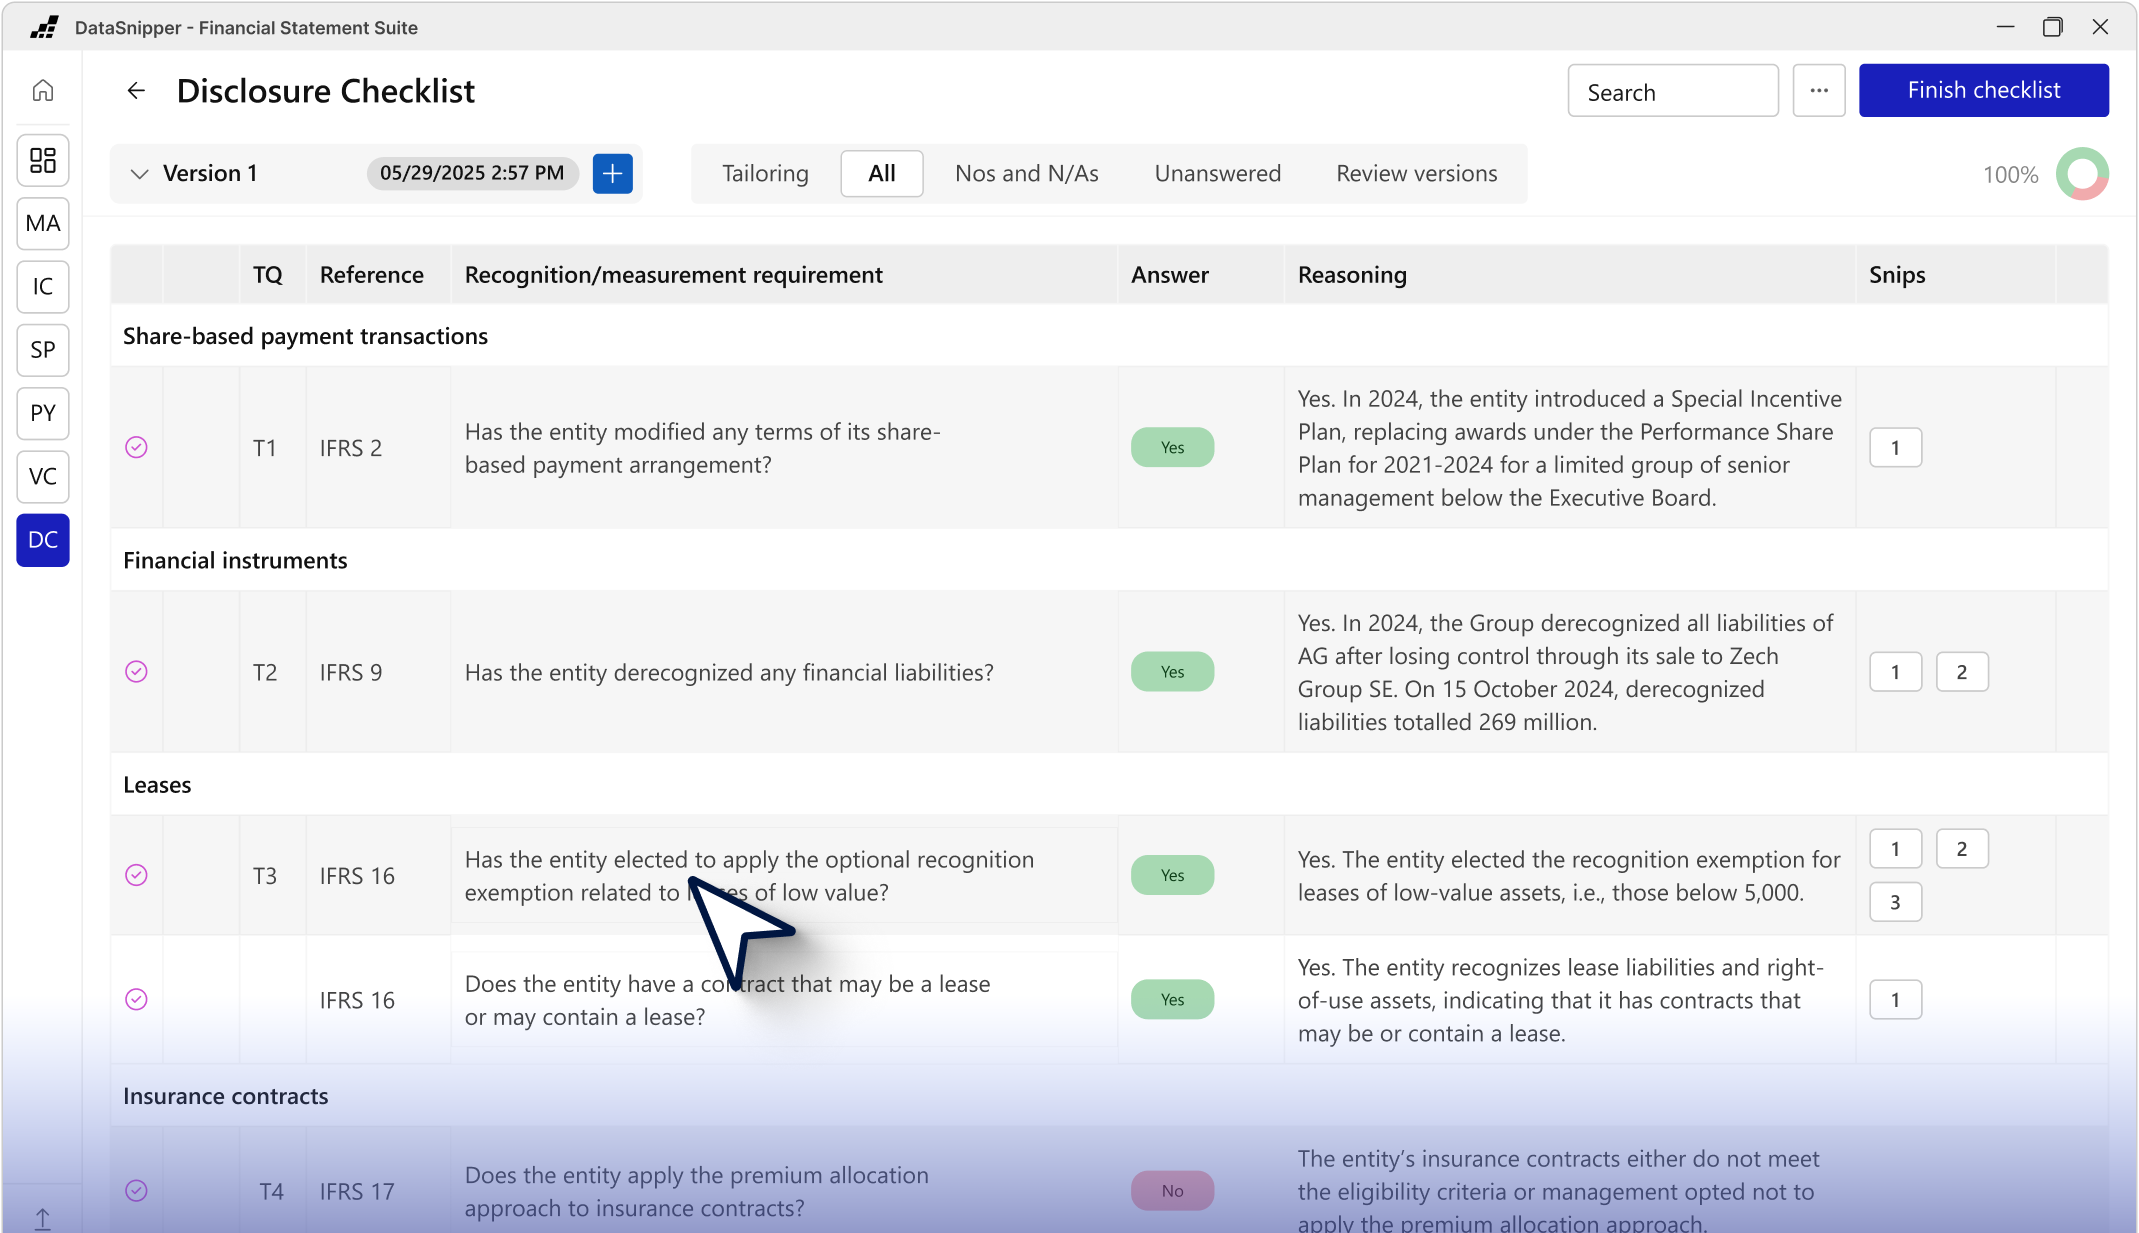
Task: Switch to the Review versions tab
Action: point(1416,173)
